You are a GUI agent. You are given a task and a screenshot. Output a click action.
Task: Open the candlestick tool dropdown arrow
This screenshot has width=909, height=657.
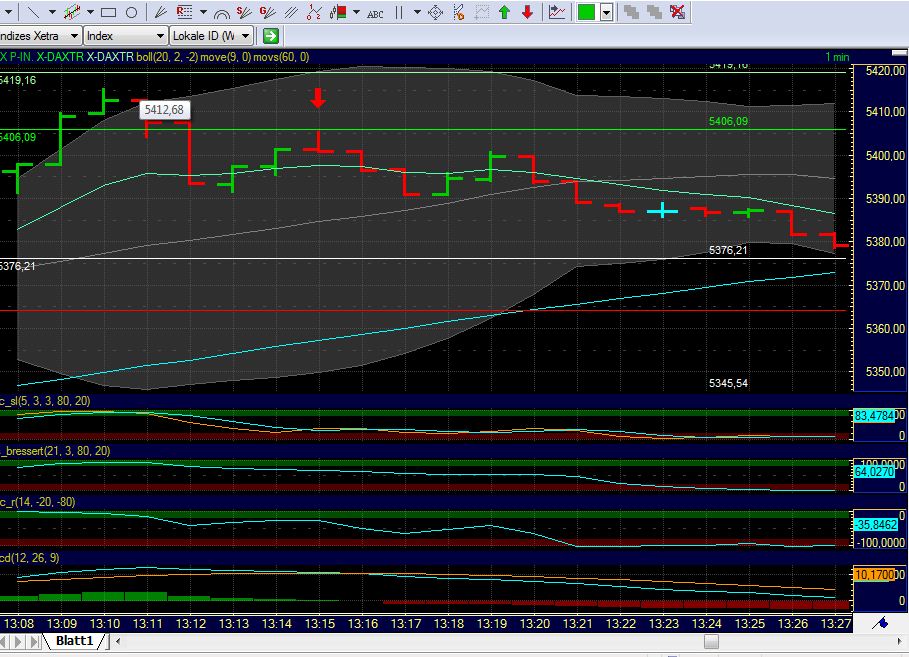click(x=356, y=12)
